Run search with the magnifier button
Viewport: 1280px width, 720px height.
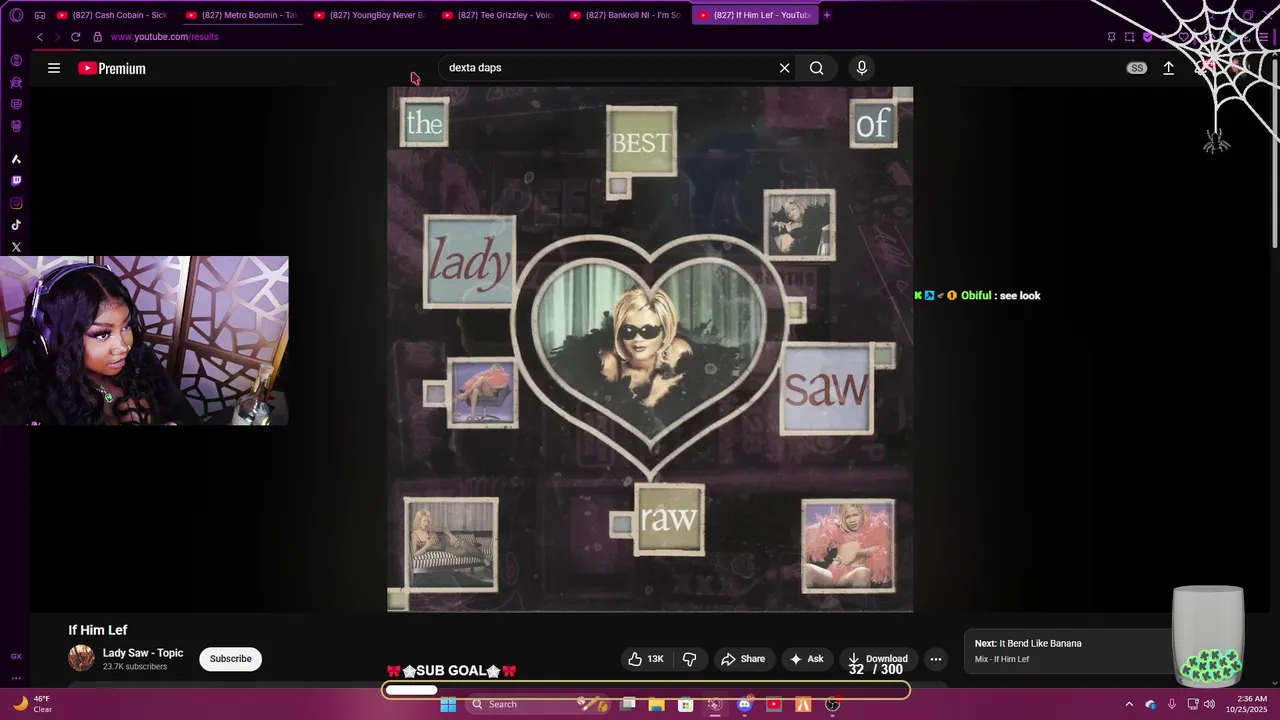[x=817, y=68]
